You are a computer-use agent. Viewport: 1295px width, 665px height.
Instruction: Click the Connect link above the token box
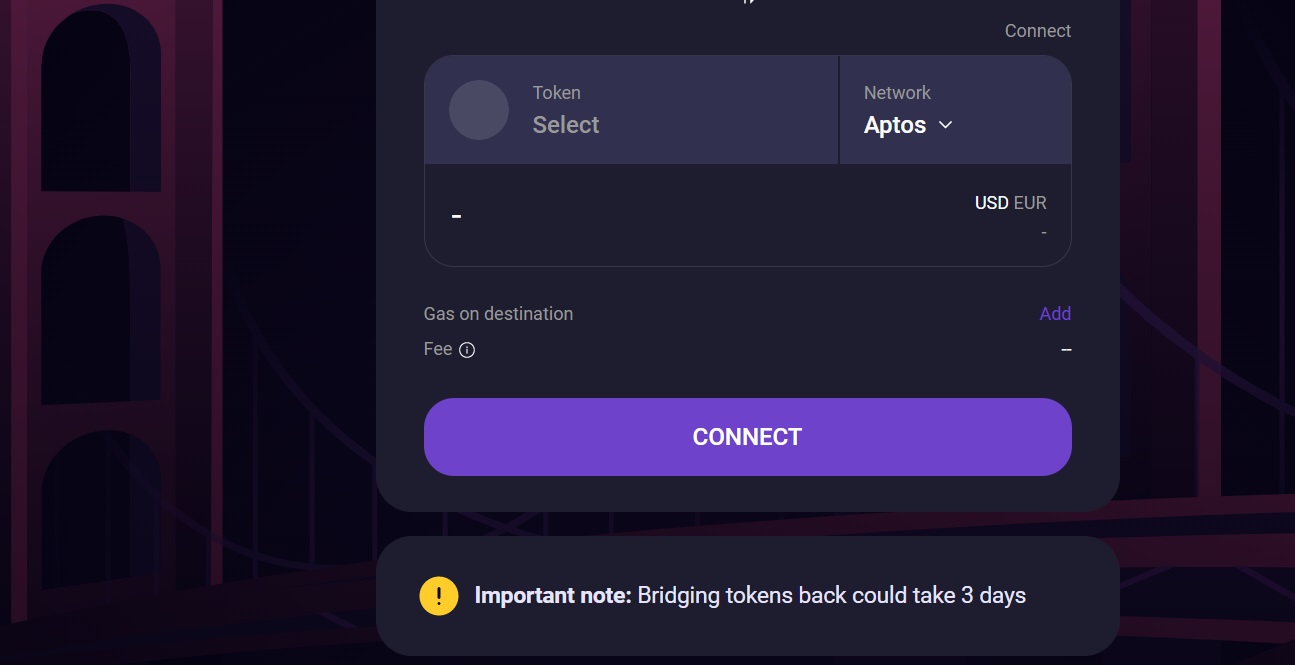click(x=1037, y=31)
